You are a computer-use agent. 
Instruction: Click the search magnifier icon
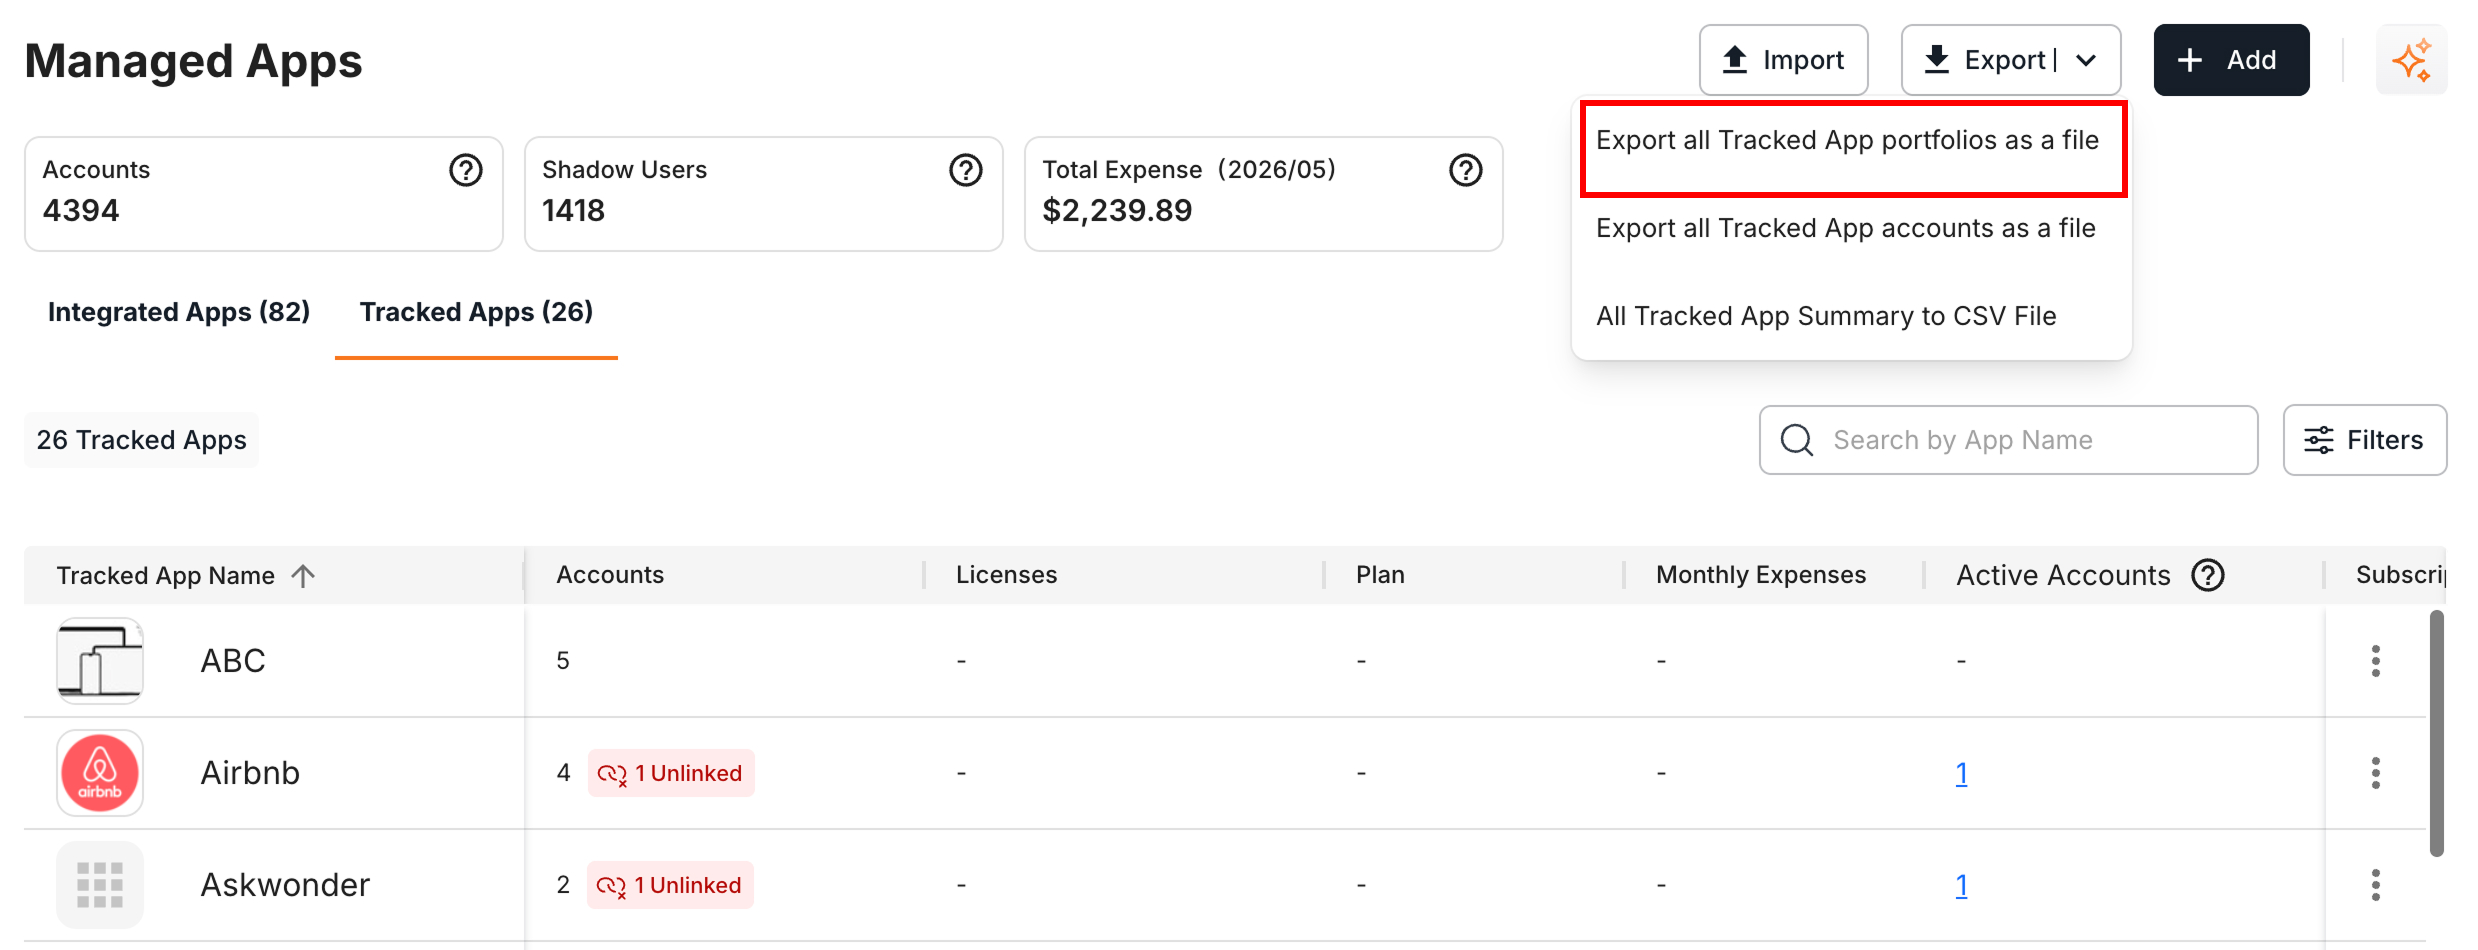1797,440
